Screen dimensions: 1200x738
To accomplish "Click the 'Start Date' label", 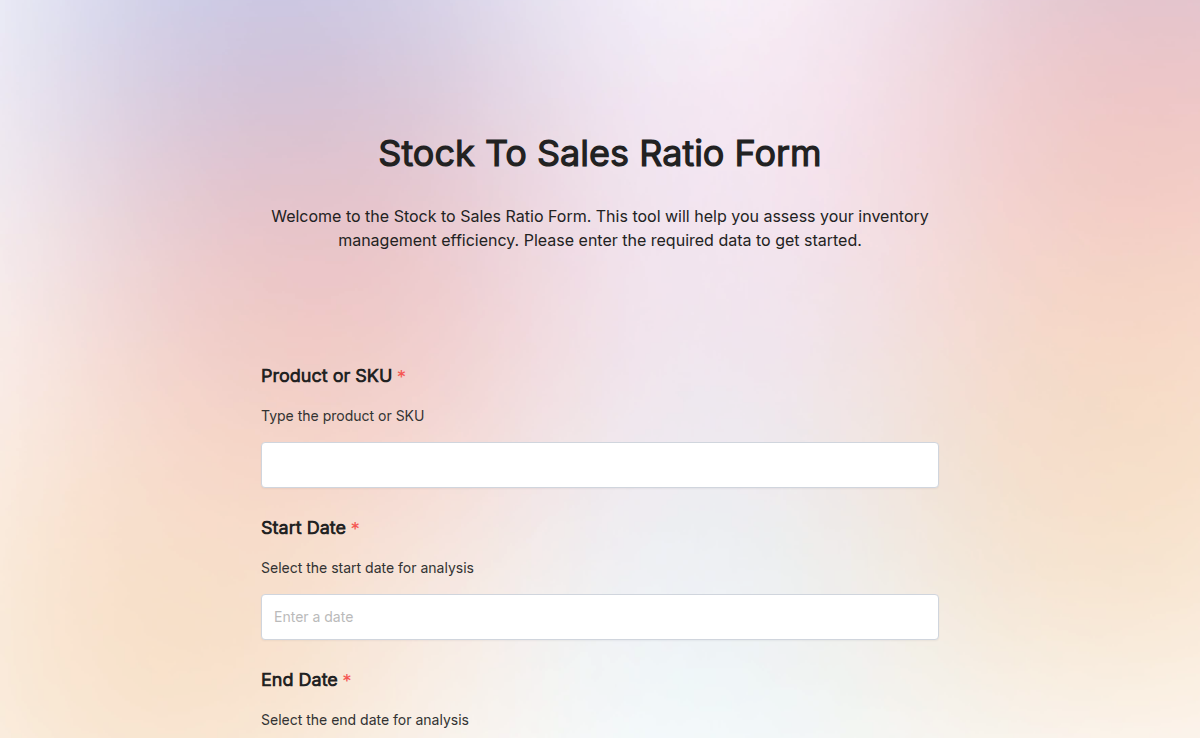I will tap(302, 527).
